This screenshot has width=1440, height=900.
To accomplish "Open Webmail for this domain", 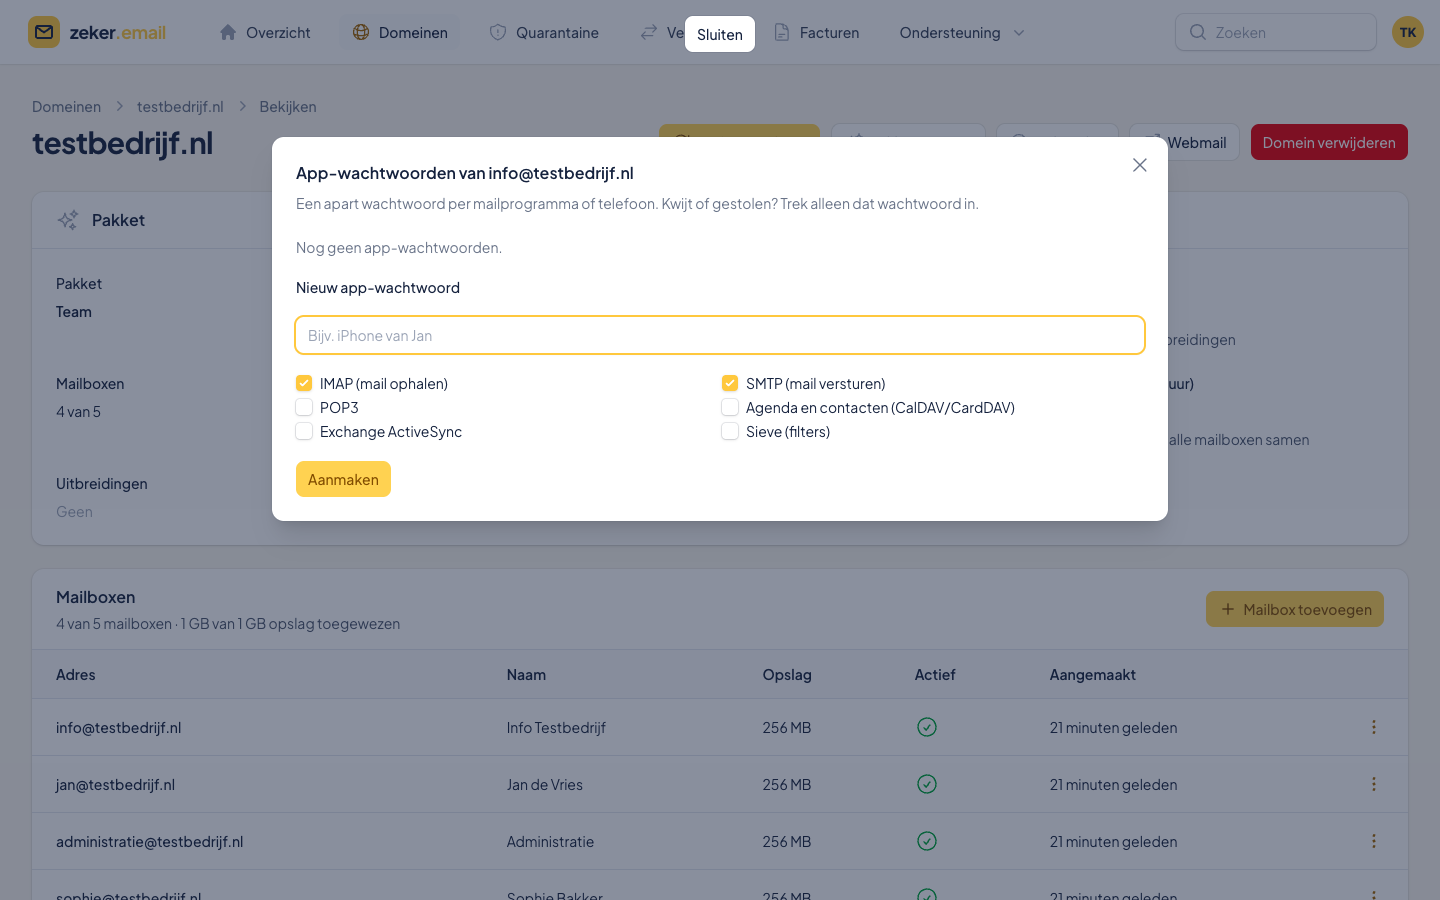I will (x=1186, y=142).
